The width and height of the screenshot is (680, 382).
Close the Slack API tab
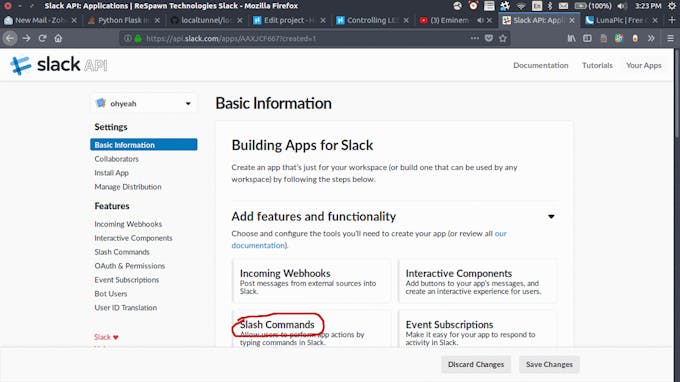[x=572, y=20]
